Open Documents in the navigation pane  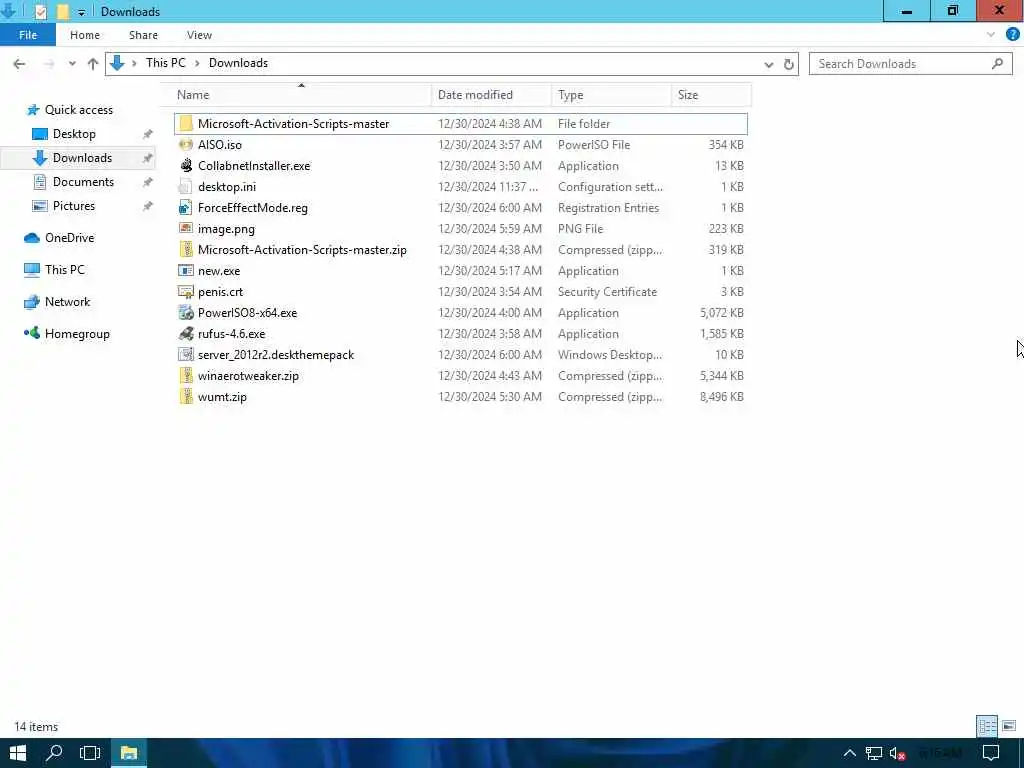pos(83,182)
